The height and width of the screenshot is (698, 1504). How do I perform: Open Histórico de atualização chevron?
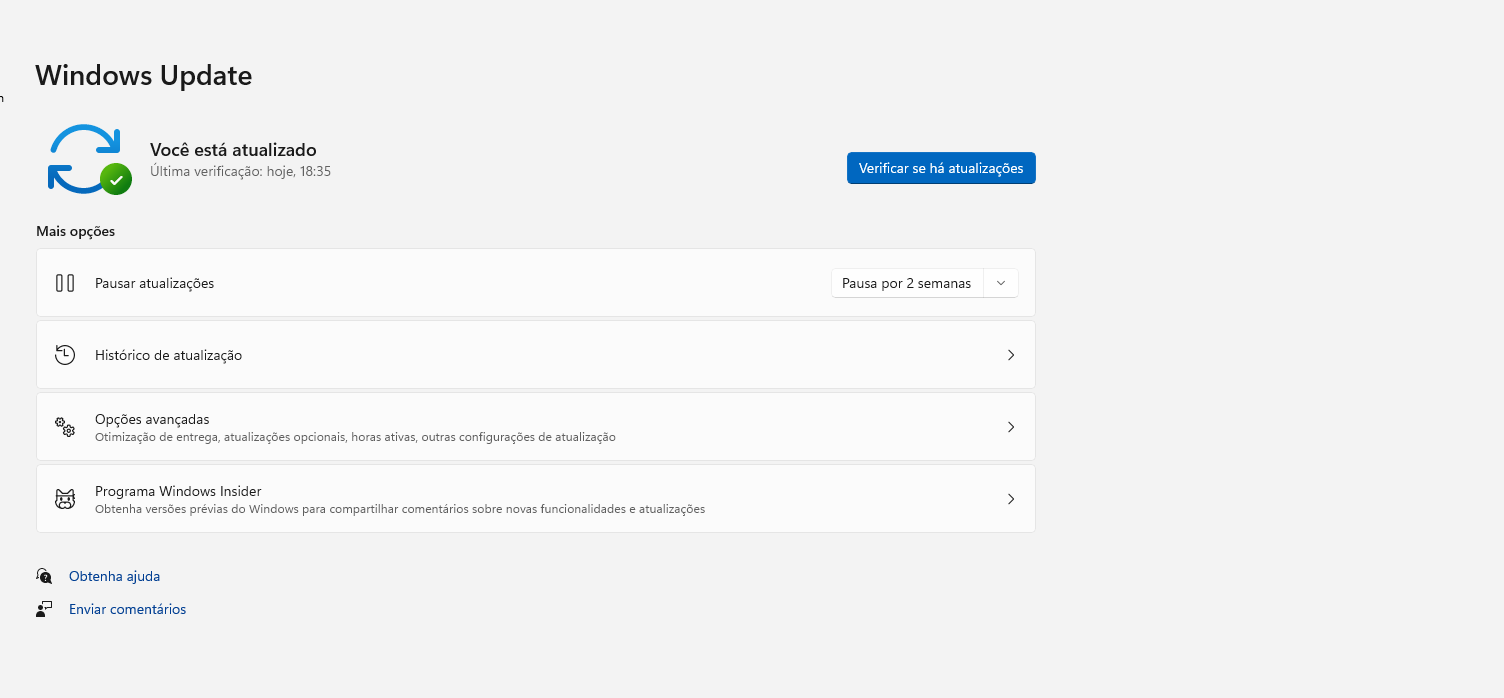pyautogui.click(x=1011, y=355)
